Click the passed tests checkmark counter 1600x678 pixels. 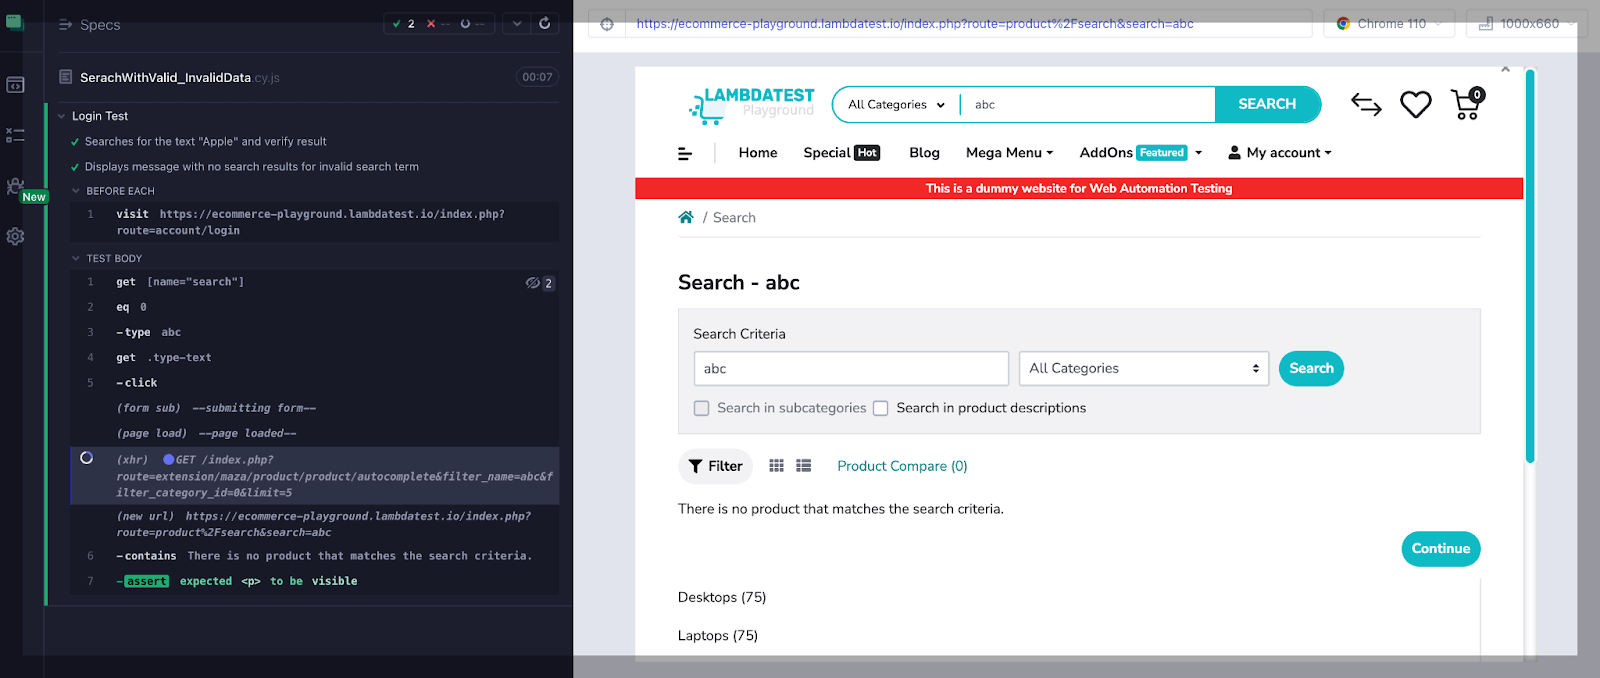(x=404, y=24)
